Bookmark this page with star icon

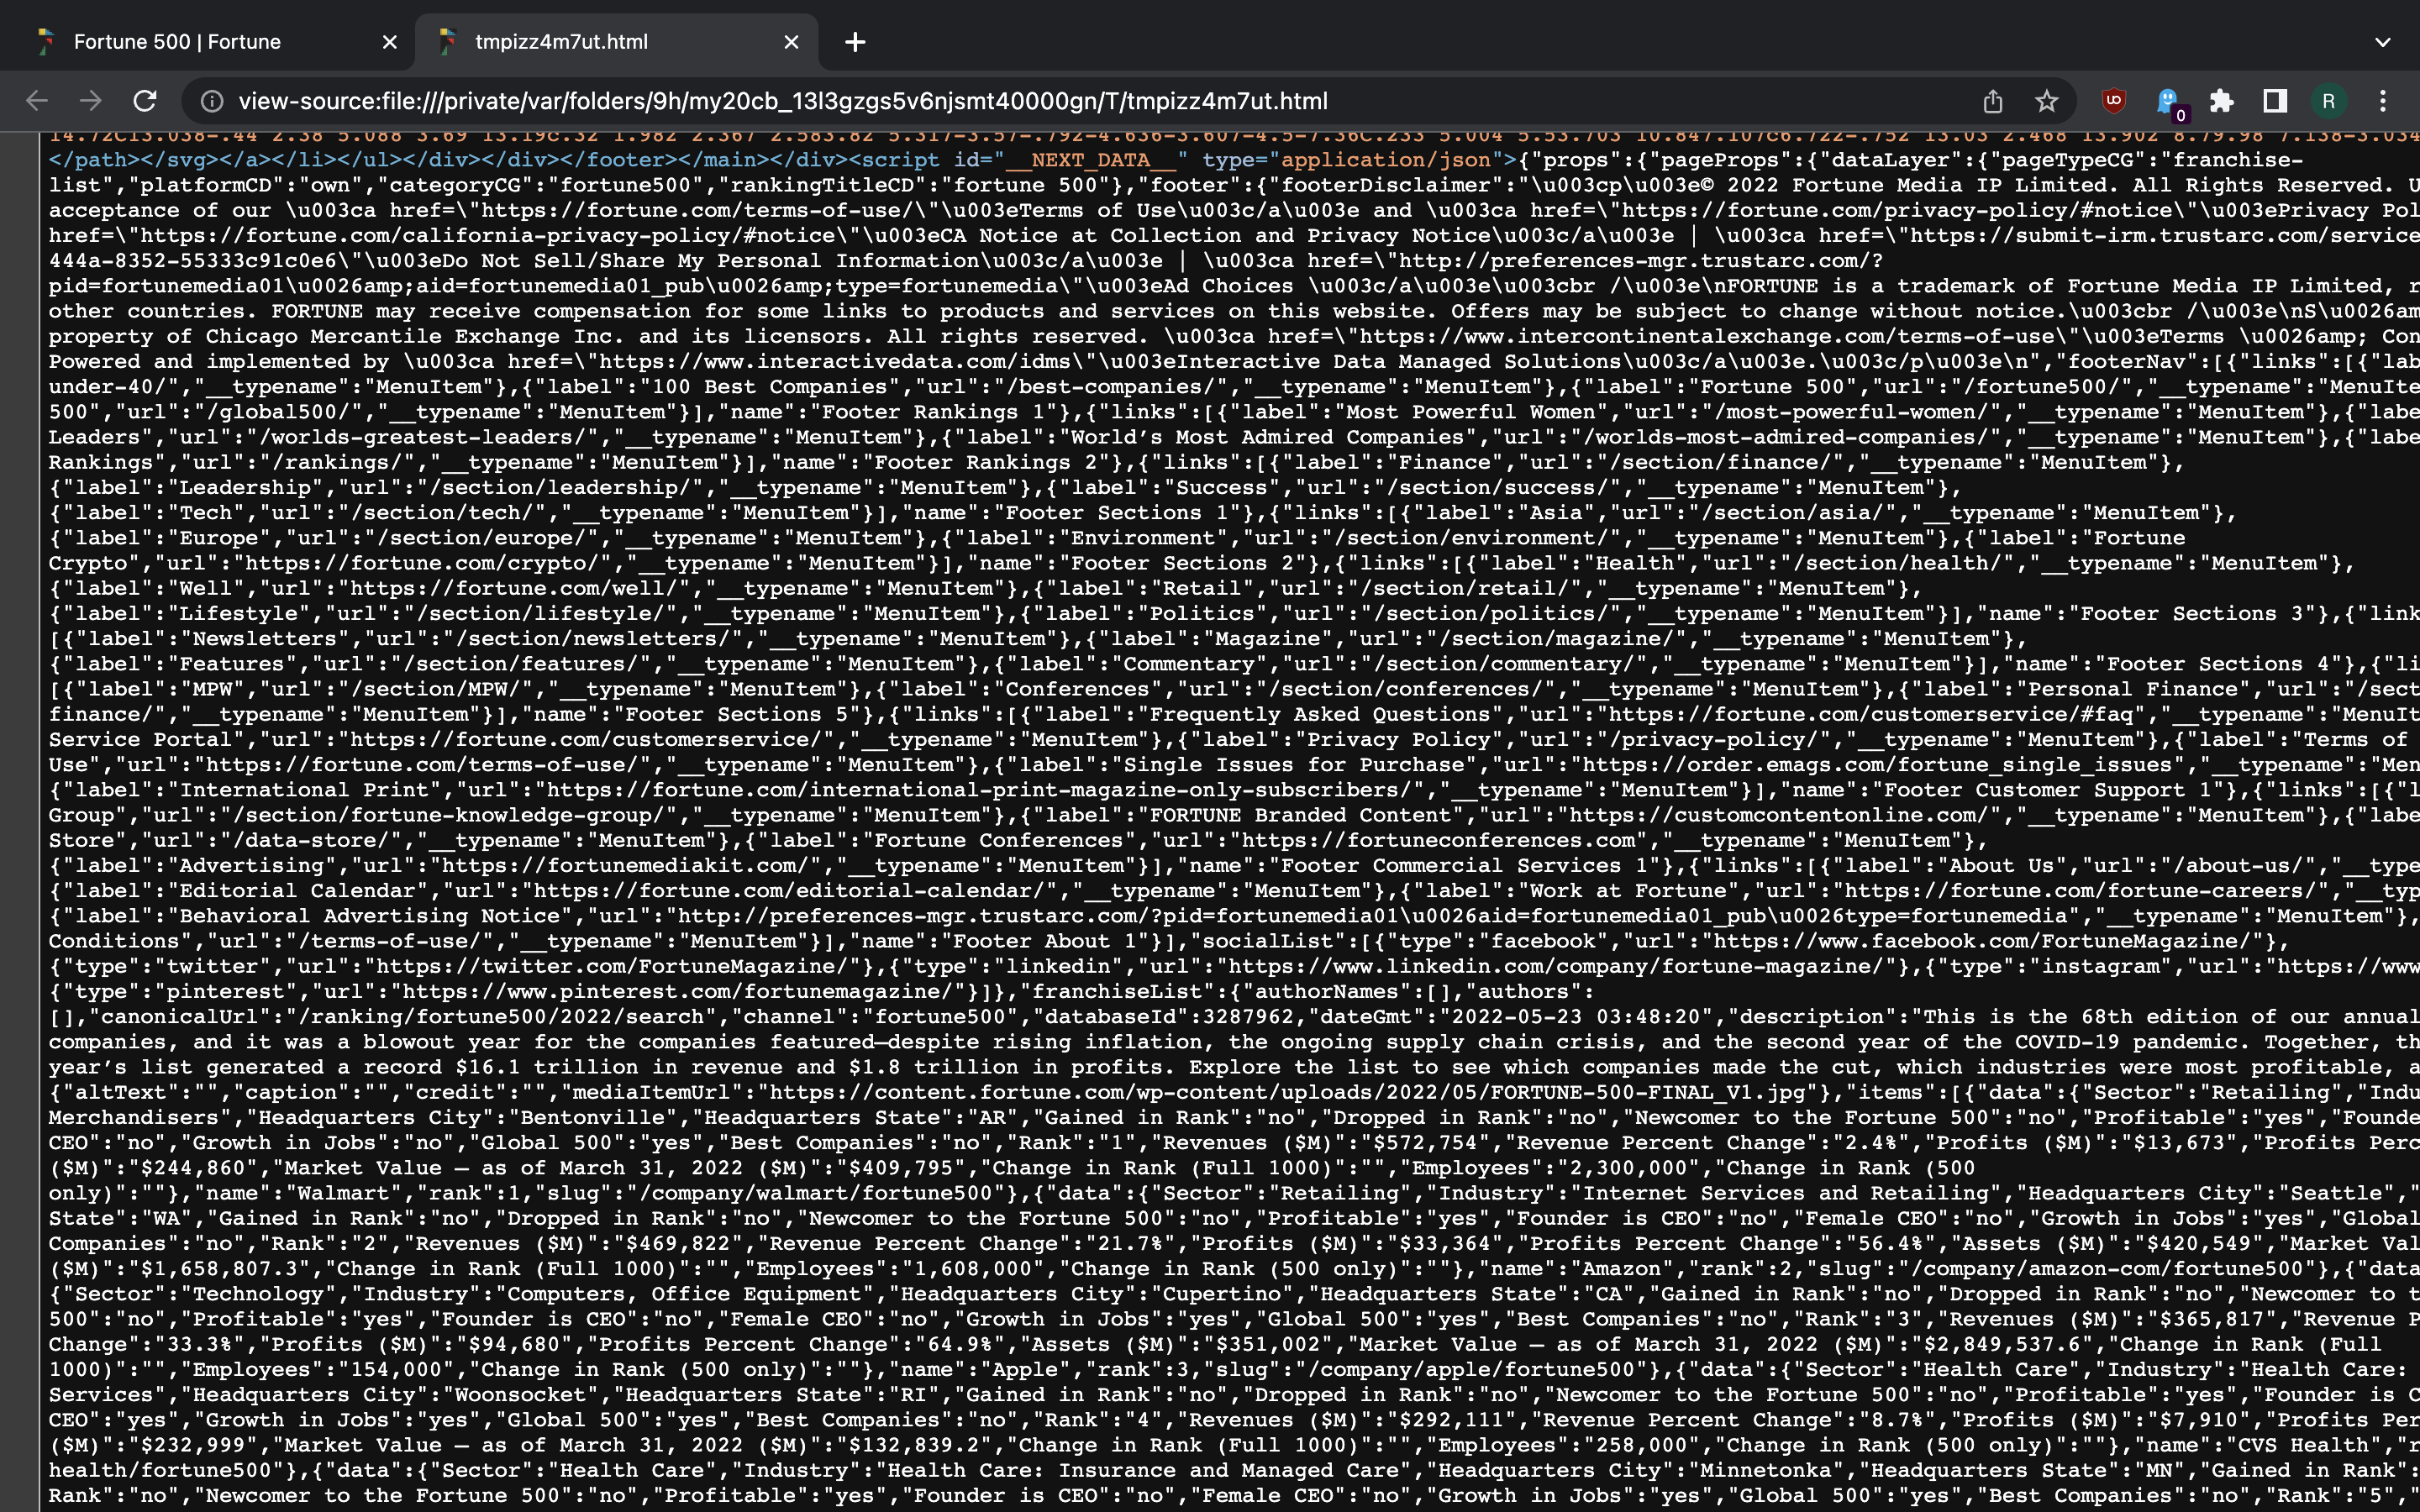pos(2047,101)
